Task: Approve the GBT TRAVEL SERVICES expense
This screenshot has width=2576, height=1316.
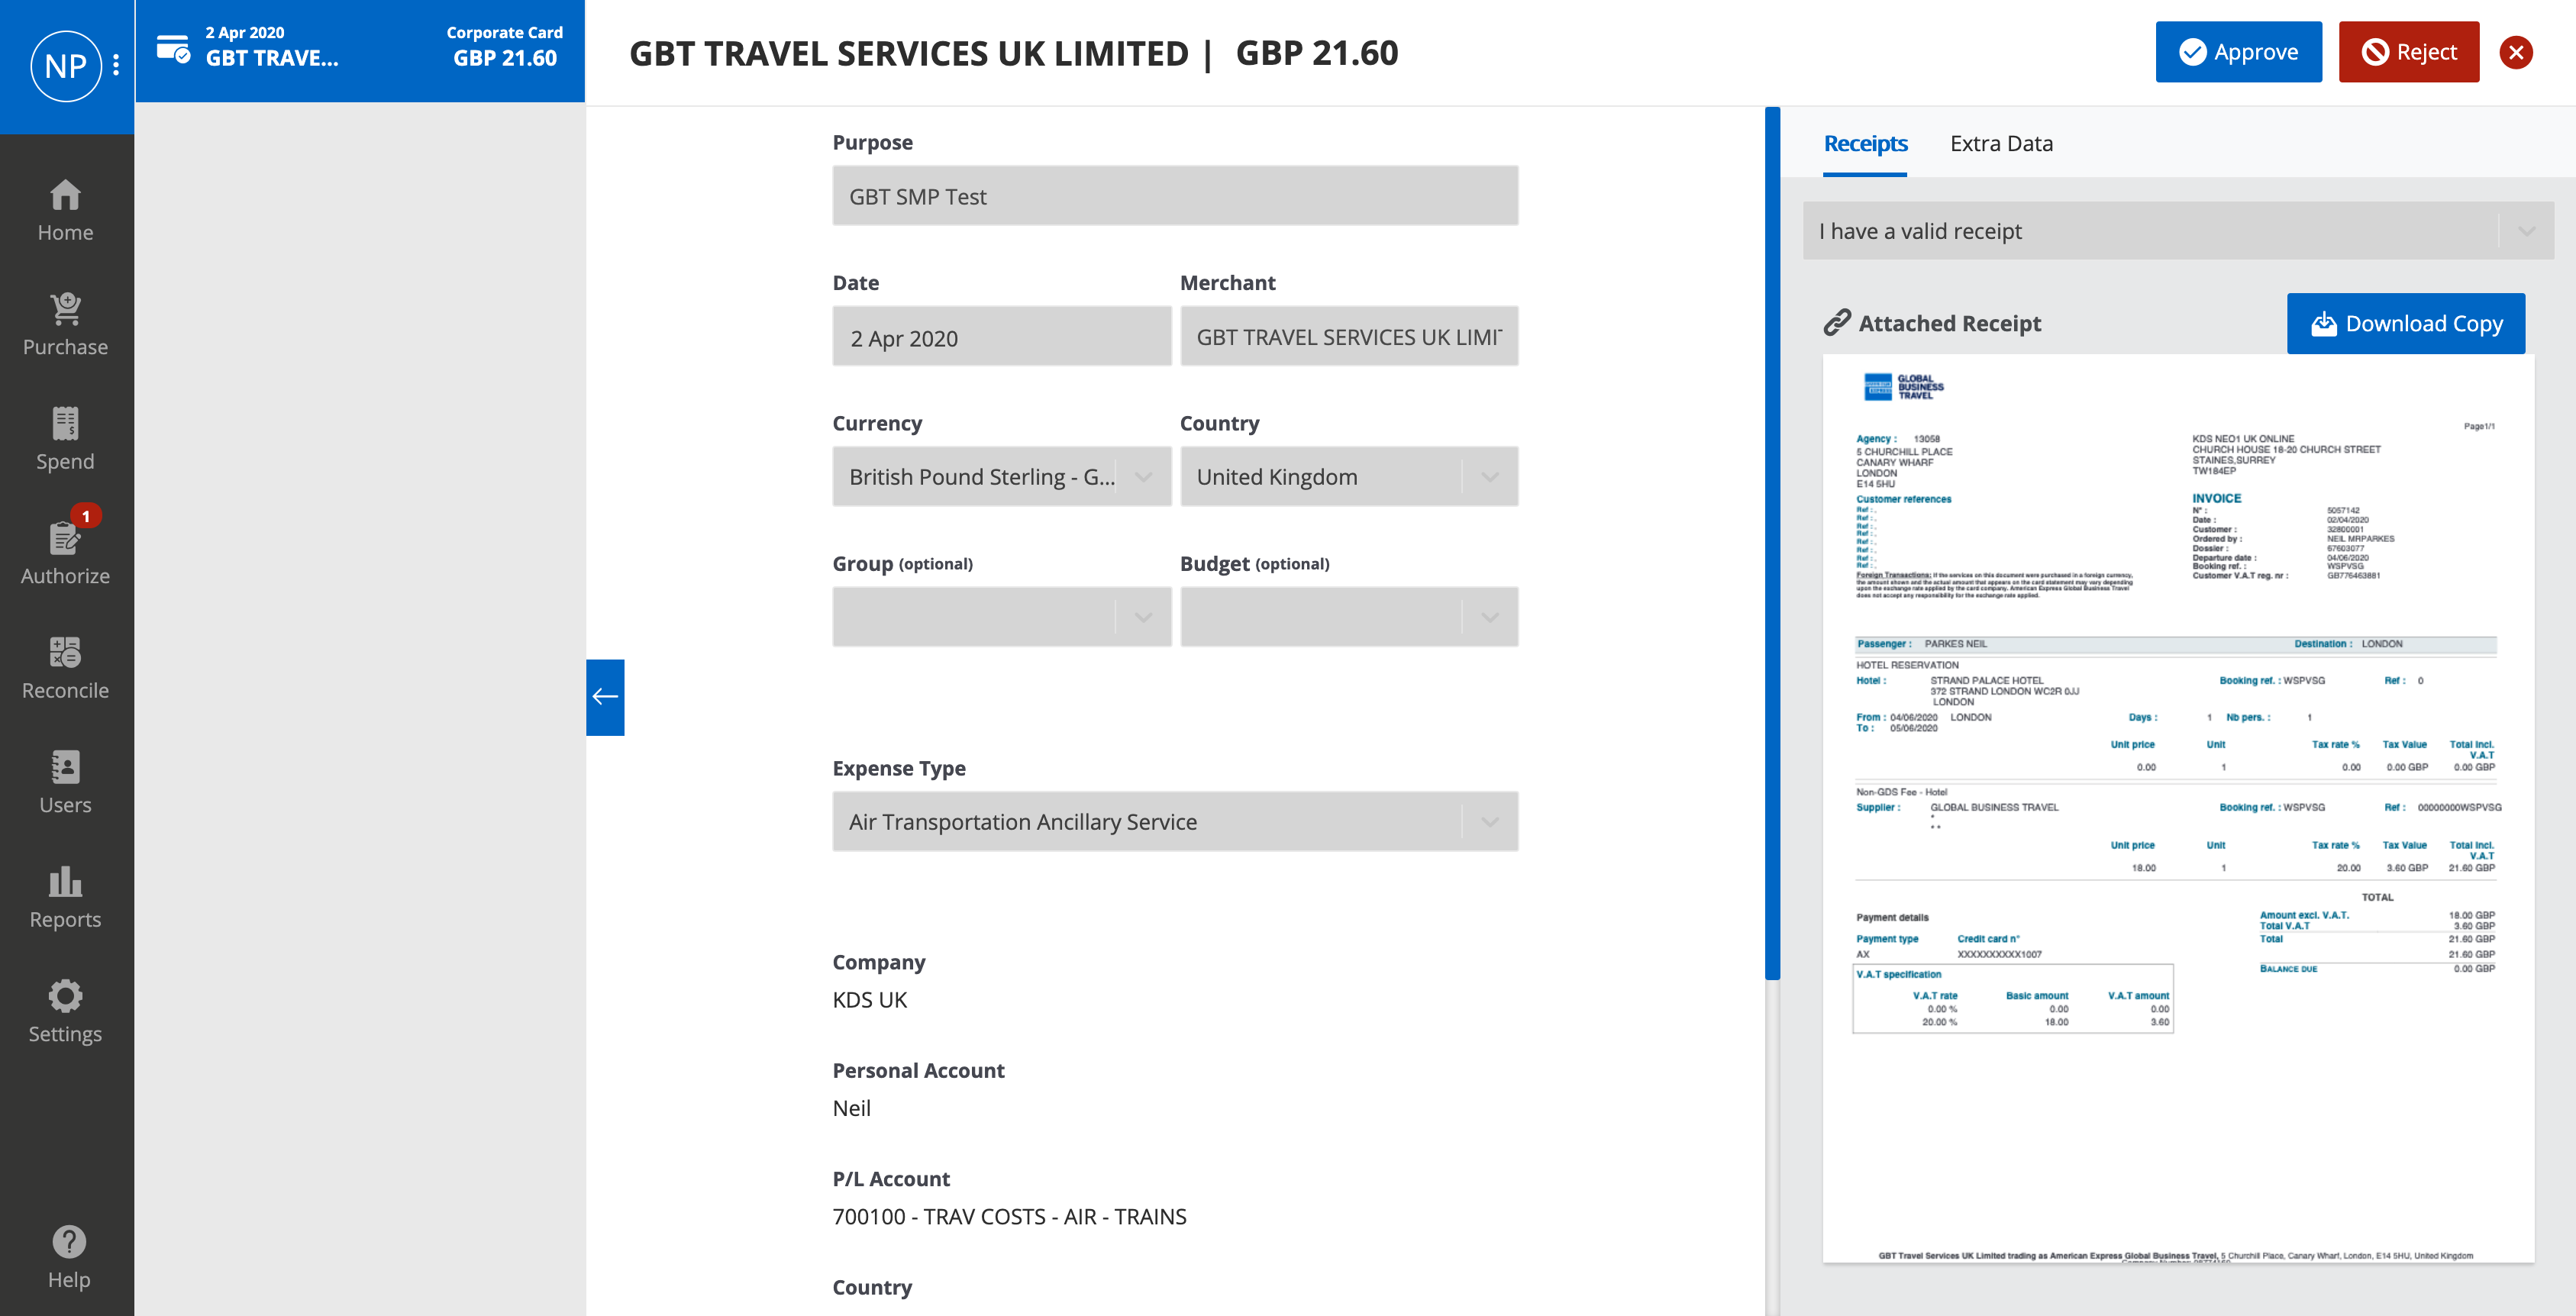Action: click(2238, 51)
